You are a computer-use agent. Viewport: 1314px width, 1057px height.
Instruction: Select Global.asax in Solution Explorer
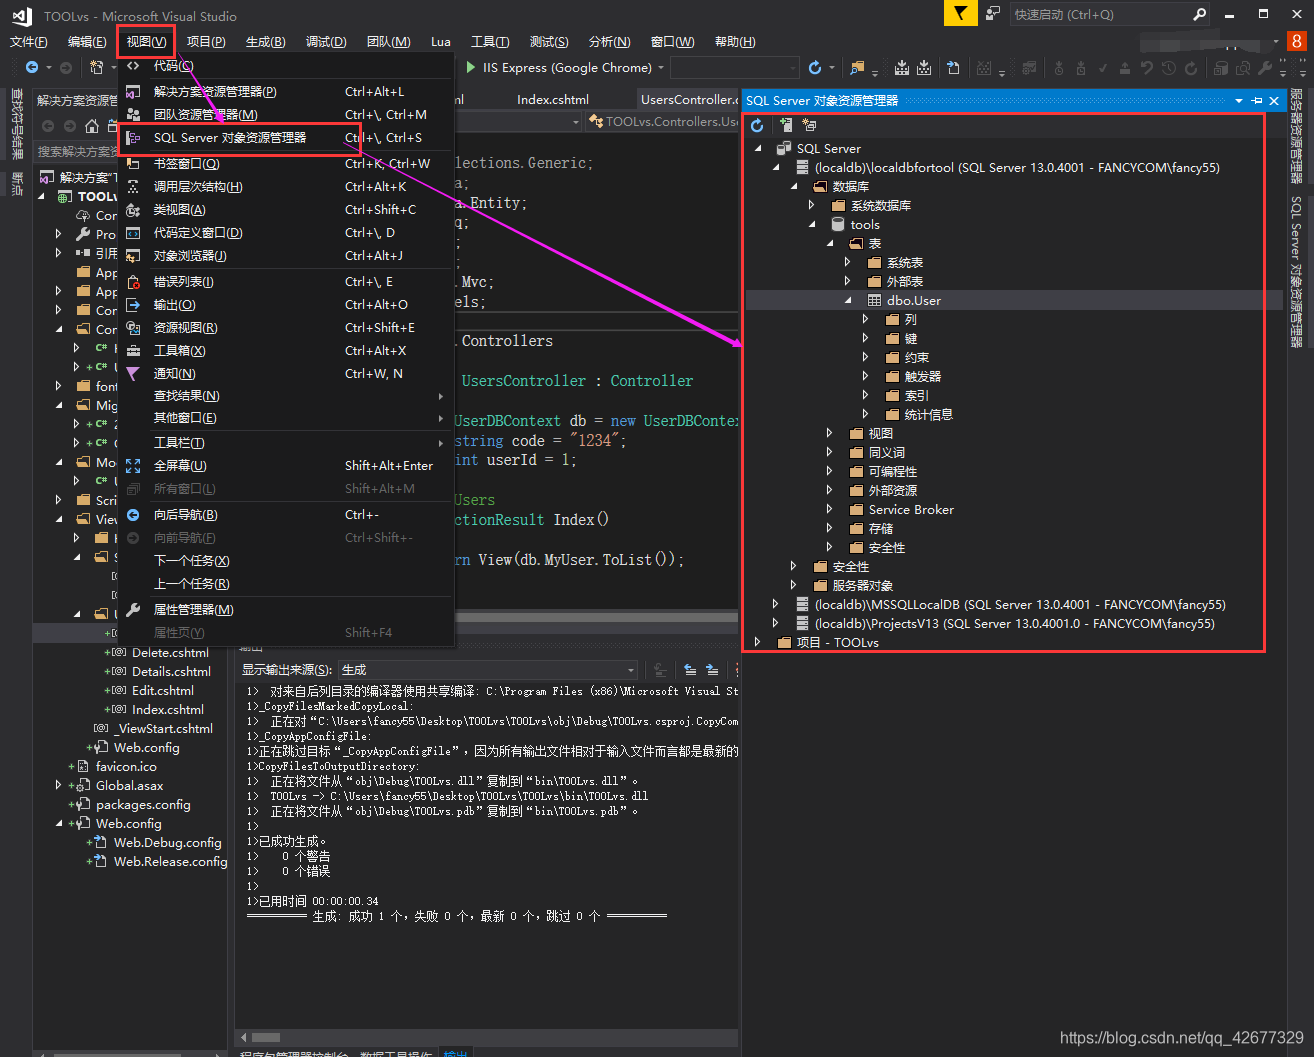tap(129, 786)
